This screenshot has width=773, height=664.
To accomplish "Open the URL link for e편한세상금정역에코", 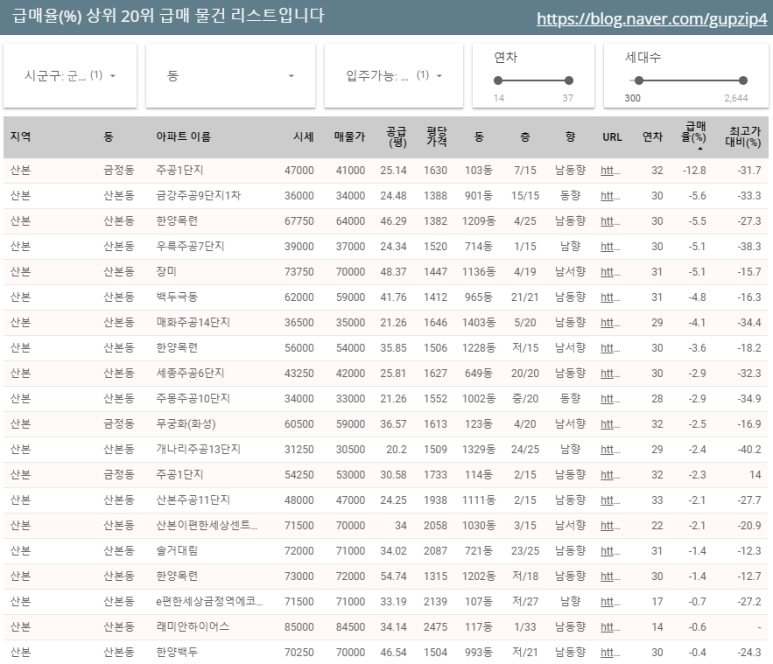I will pyautogui.click(x=610, y=601).
